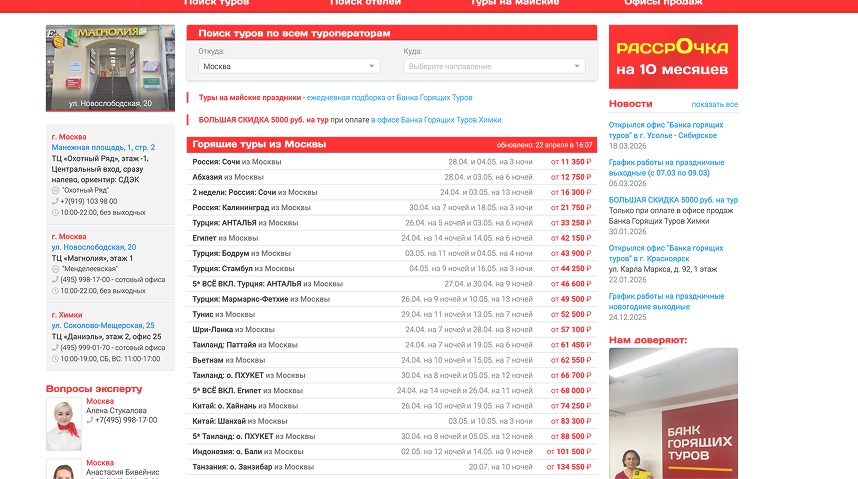Open 'Турция: Стамбул из Москвы' tour
This screenshot has width=858, height=479.
tap(392, 269)
